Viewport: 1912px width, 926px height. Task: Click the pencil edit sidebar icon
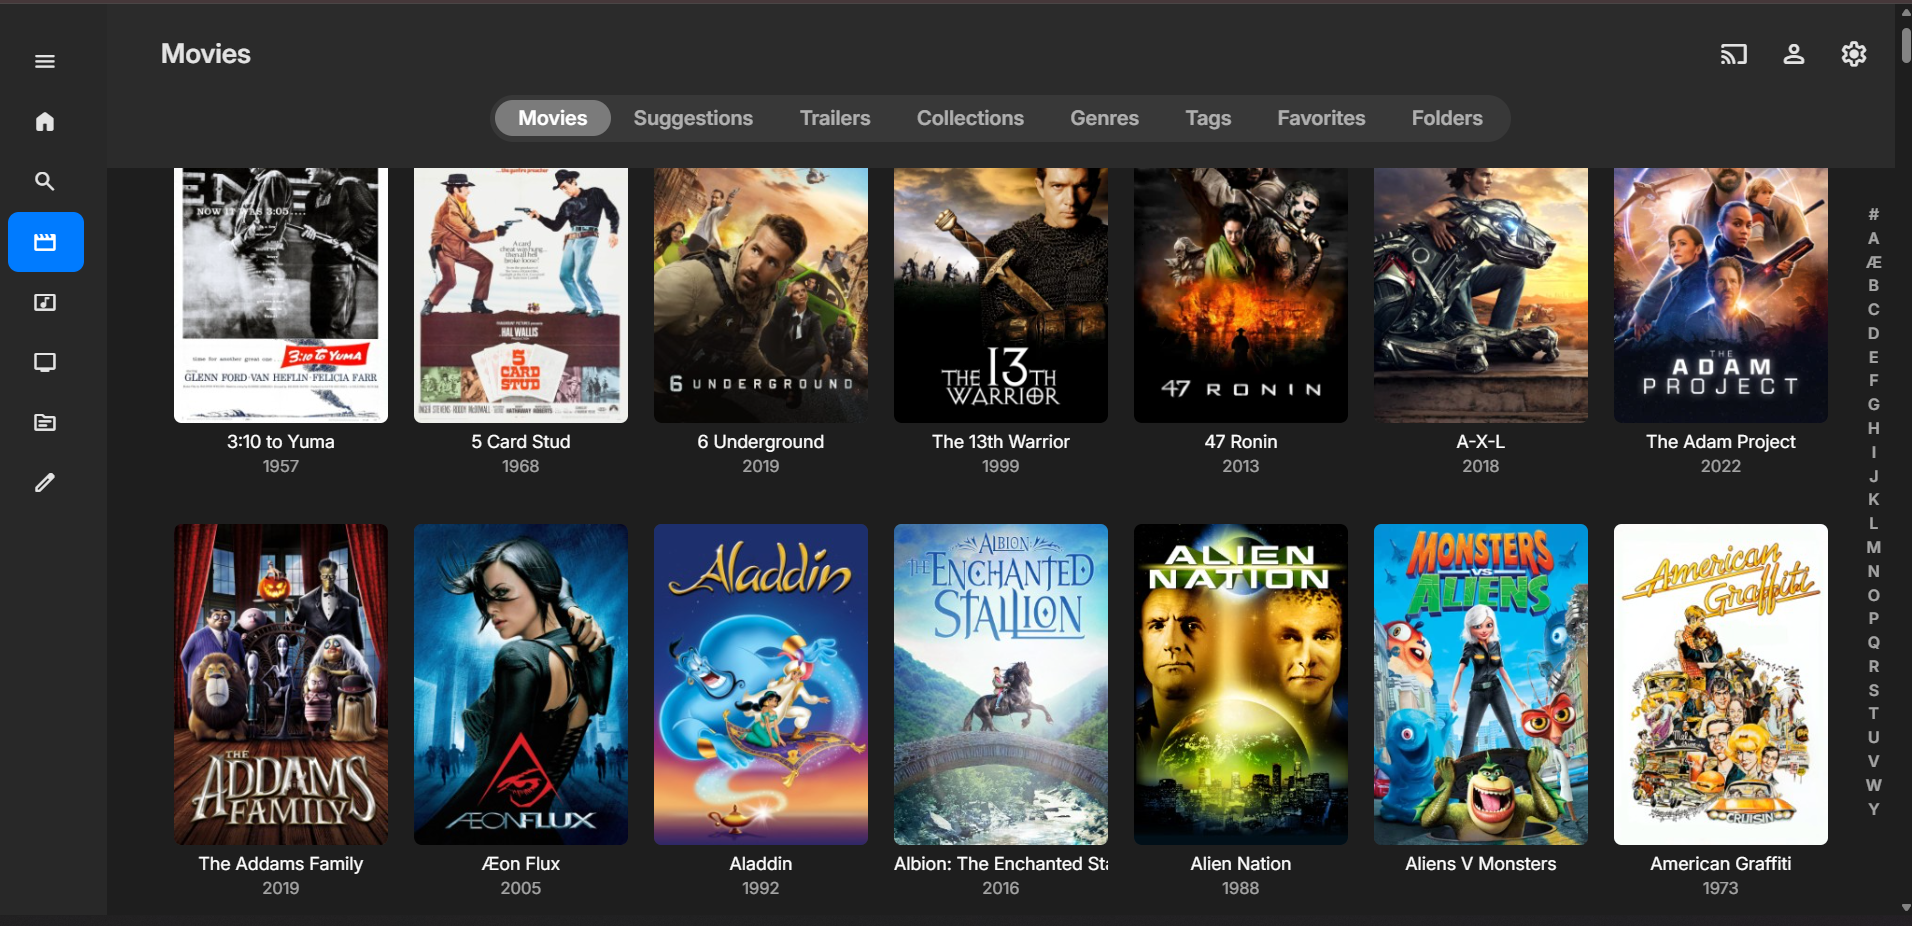pyautogui.click(x=45, y=482)
